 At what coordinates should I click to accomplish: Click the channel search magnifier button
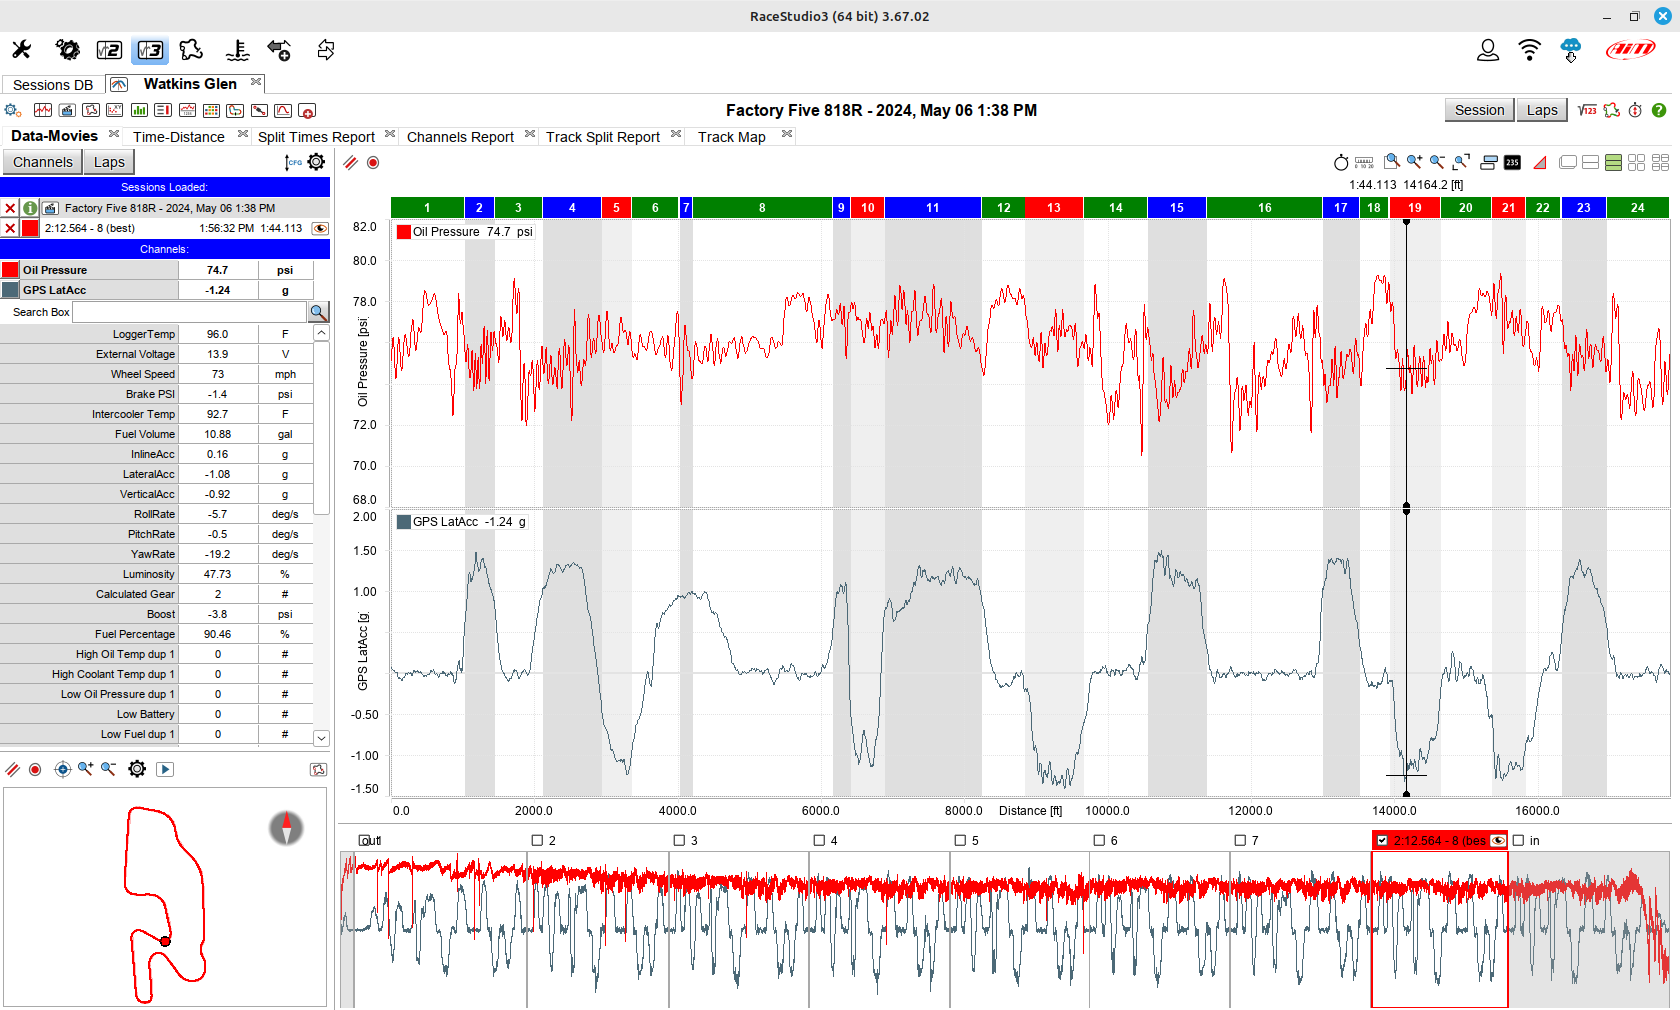318,312
